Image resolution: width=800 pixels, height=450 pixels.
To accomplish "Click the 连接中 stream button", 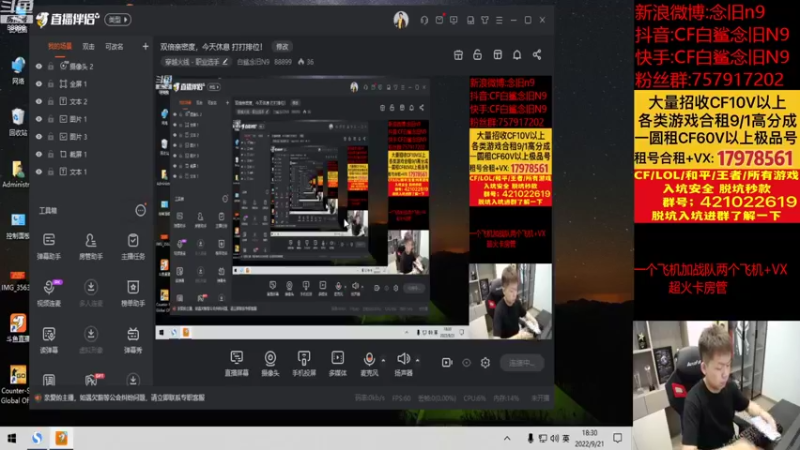I will pyautogui.click(x=522, y=363).
